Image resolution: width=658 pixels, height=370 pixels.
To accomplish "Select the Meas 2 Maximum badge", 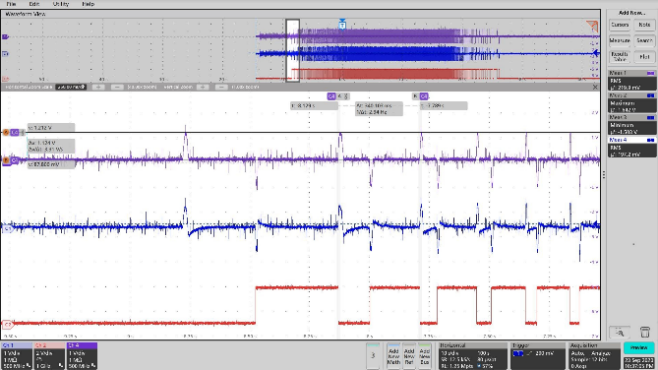I will (632, 103).
